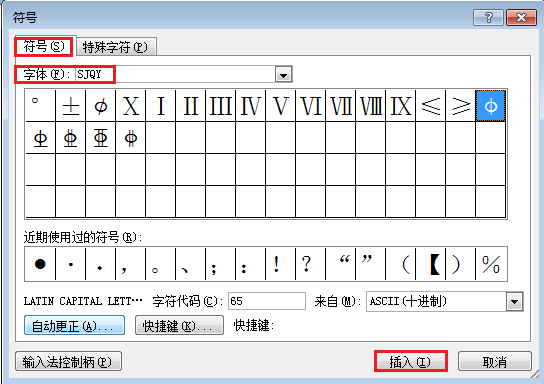Select the recent percent % symbol
Image resolution: width=544 pixels, height=384 pixels.
click(x=491, y=264)
